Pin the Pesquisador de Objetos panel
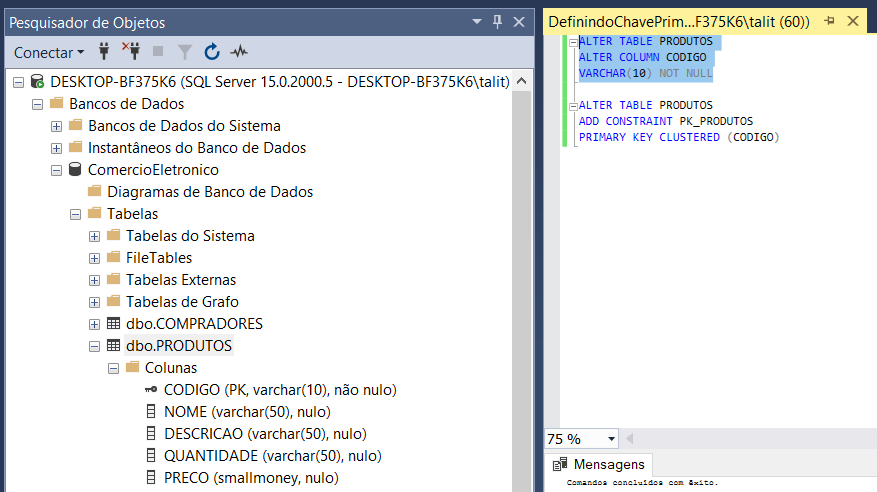The width and height of the screenshot is (877, 492). tap(497, 22)
